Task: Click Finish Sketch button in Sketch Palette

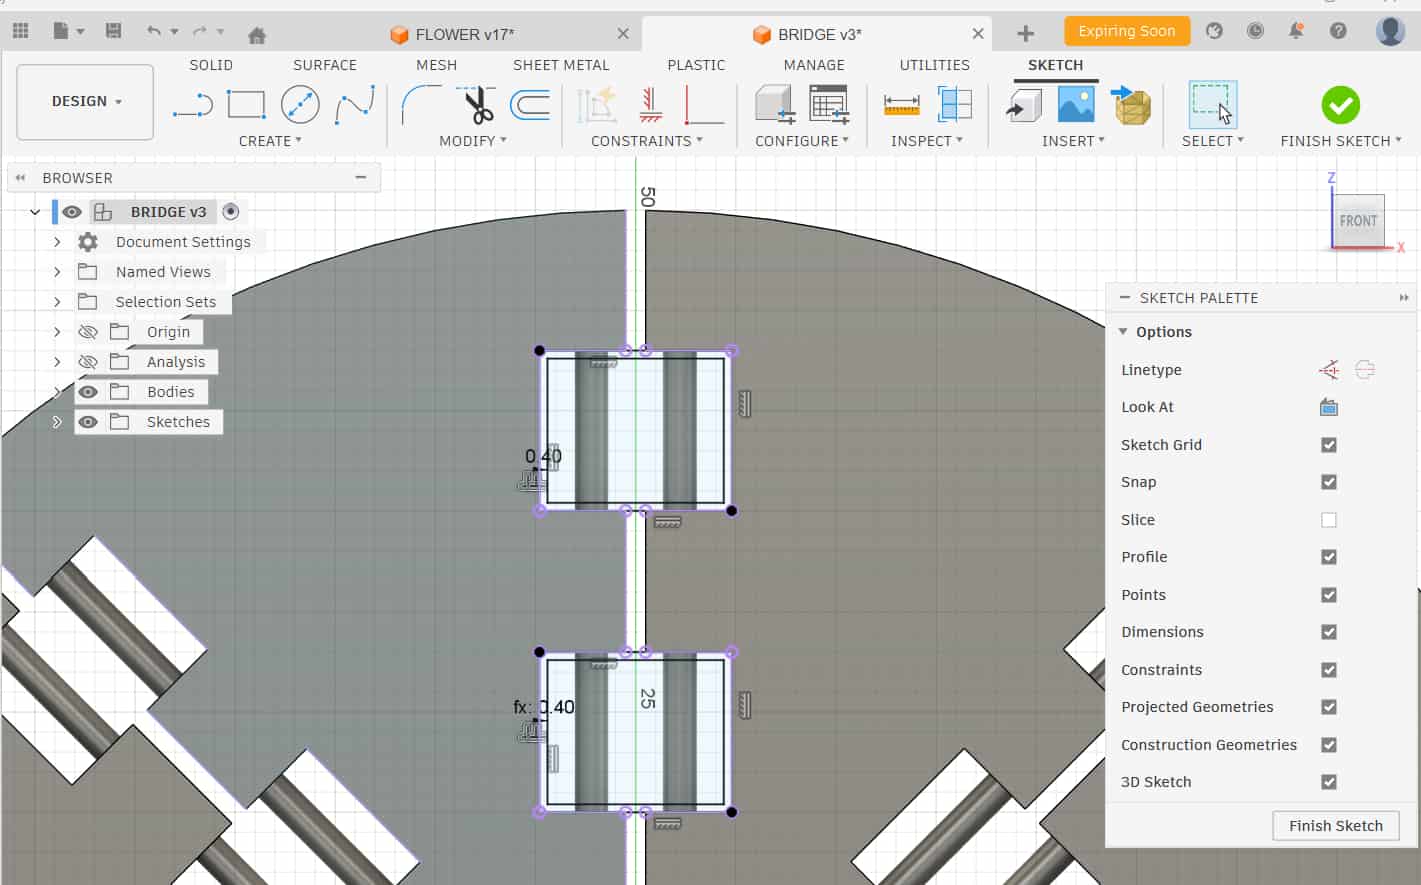Action: [x=1335, y=826]
